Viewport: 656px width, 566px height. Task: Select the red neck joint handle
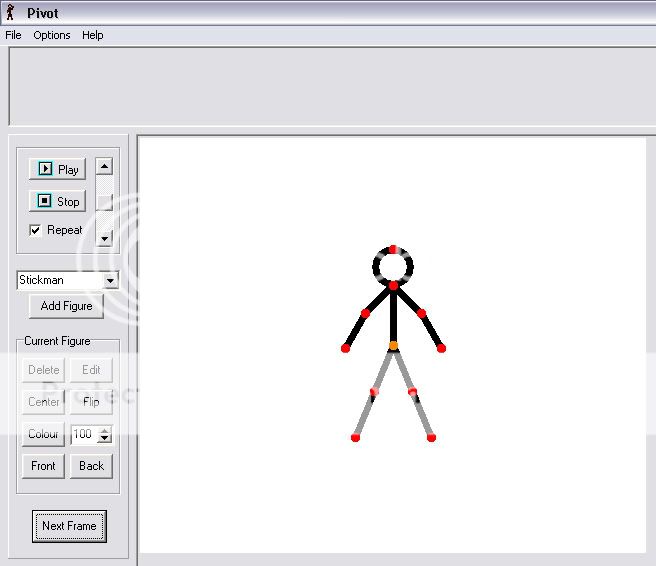tap(394, 286)
